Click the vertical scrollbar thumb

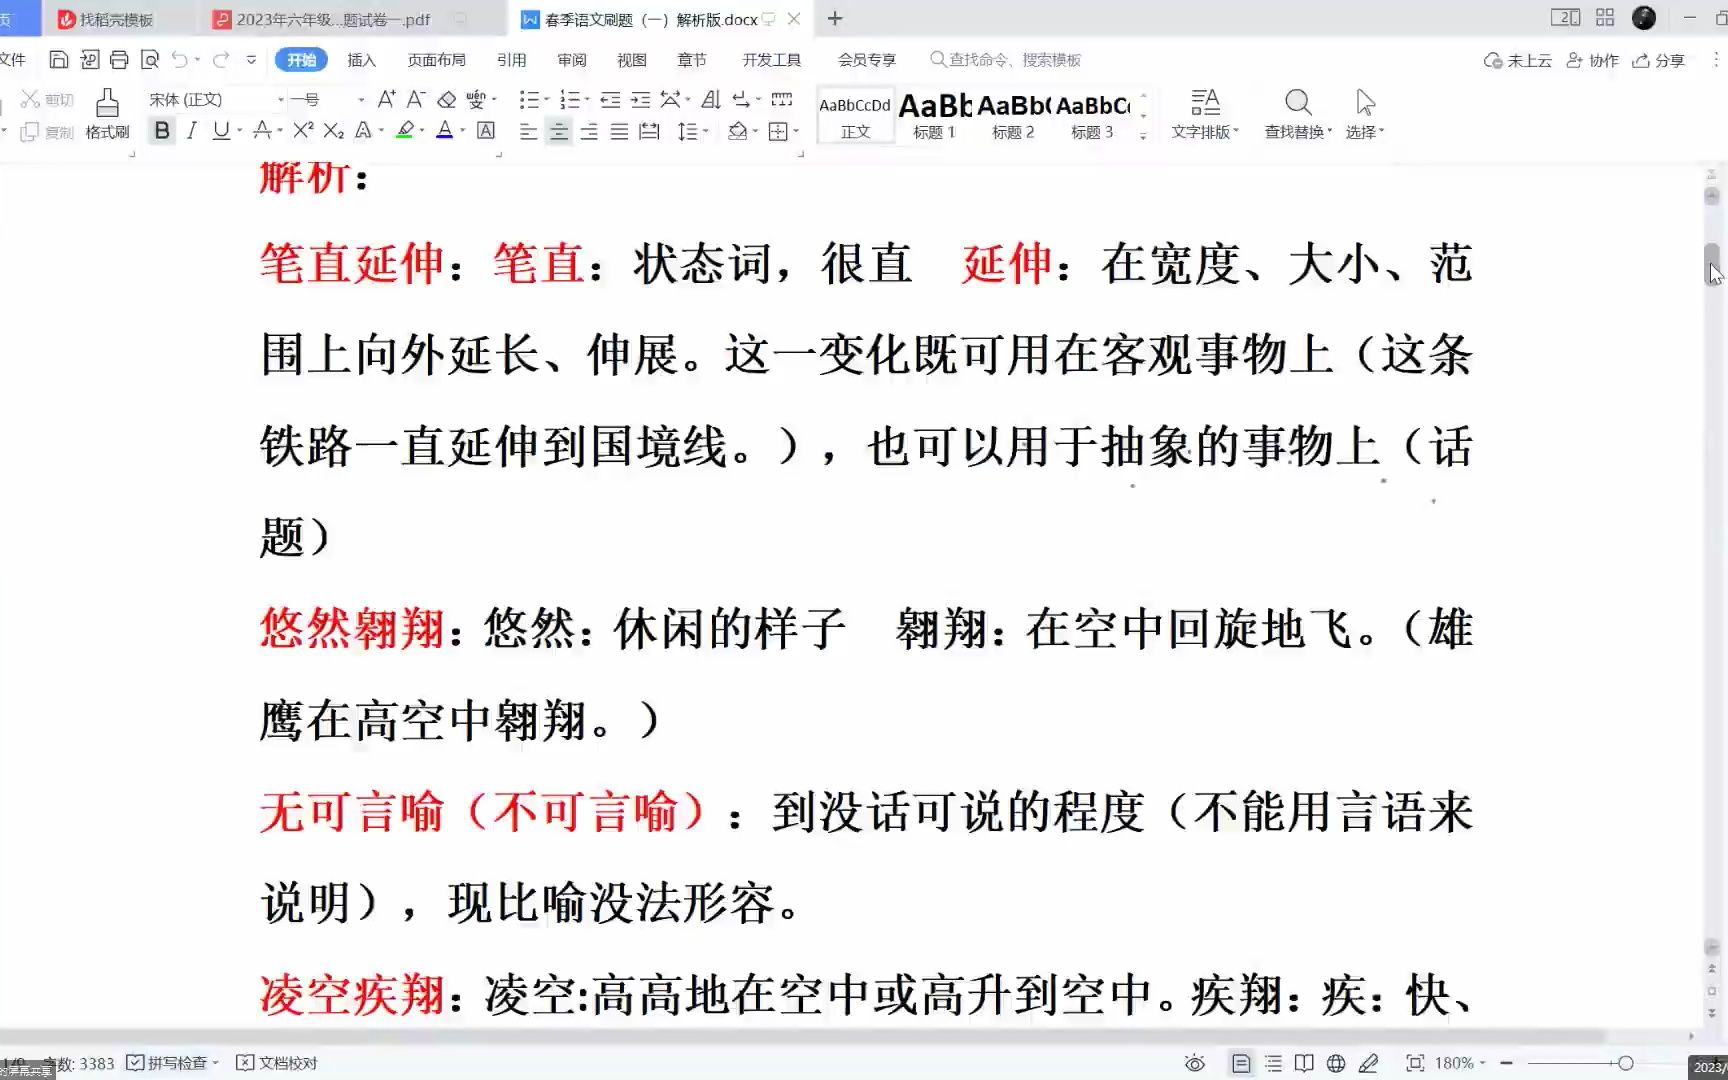1712,264
